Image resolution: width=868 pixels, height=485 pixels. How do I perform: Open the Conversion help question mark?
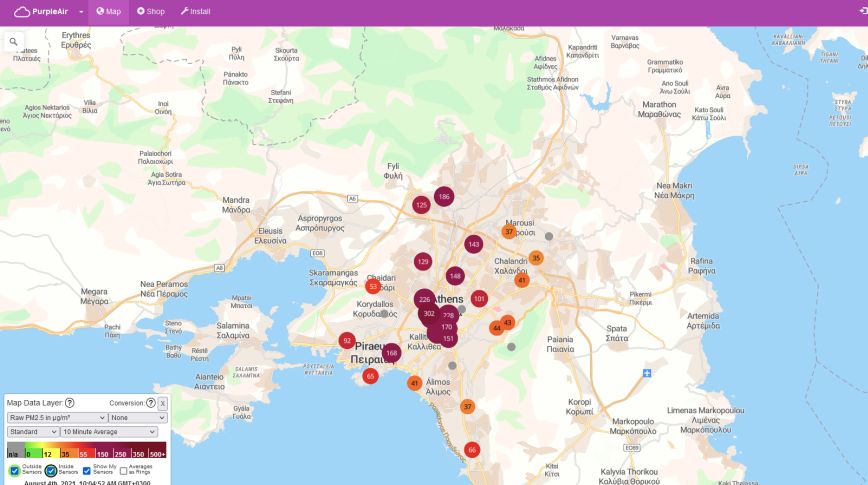(x=151, y=403)
